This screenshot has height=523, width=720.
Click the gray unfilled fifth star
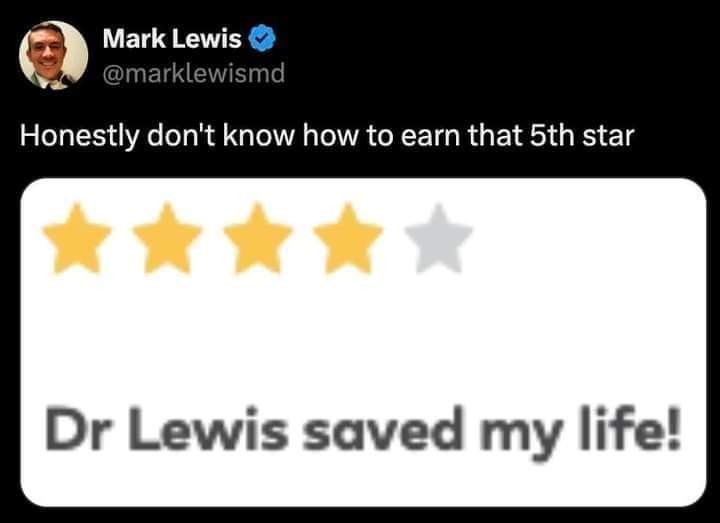[439, 239]
